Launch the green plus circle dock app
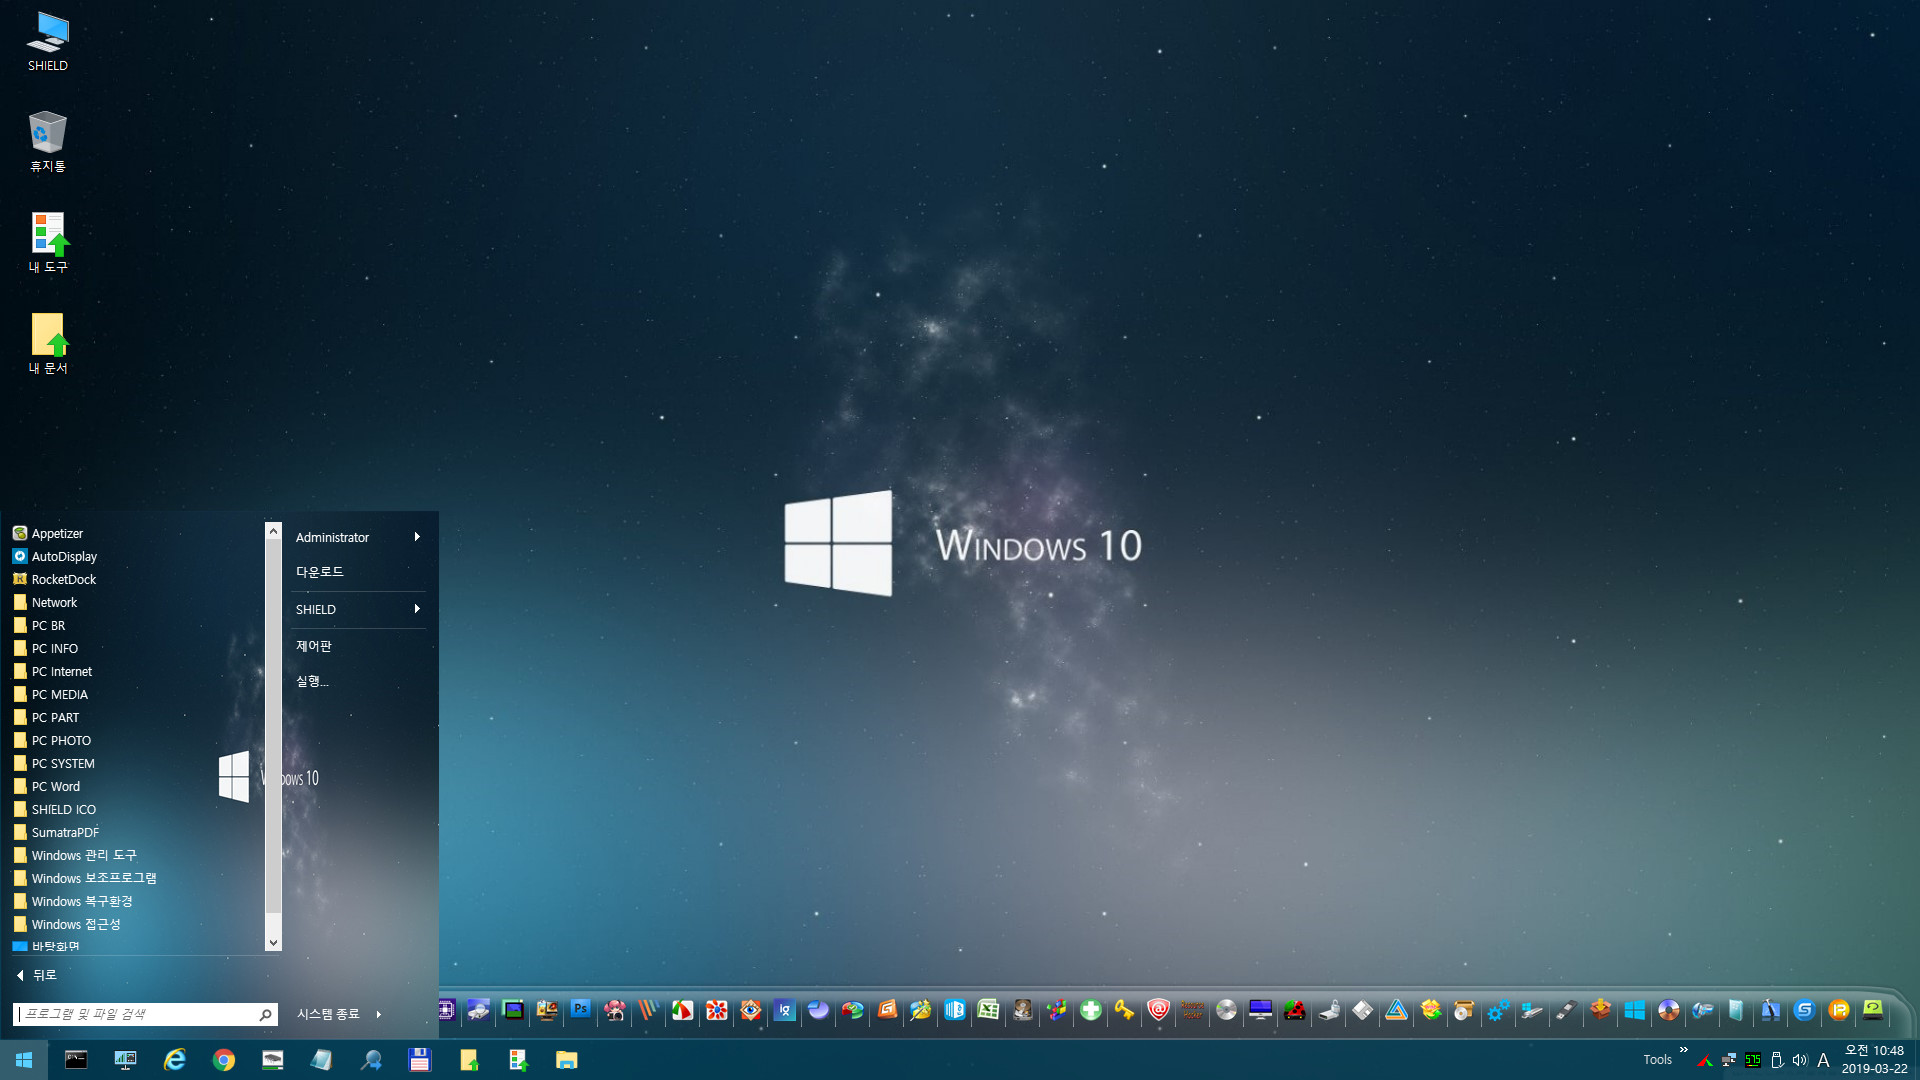This screenshot has width=1920, height=1080. tap(1090, 1010)
